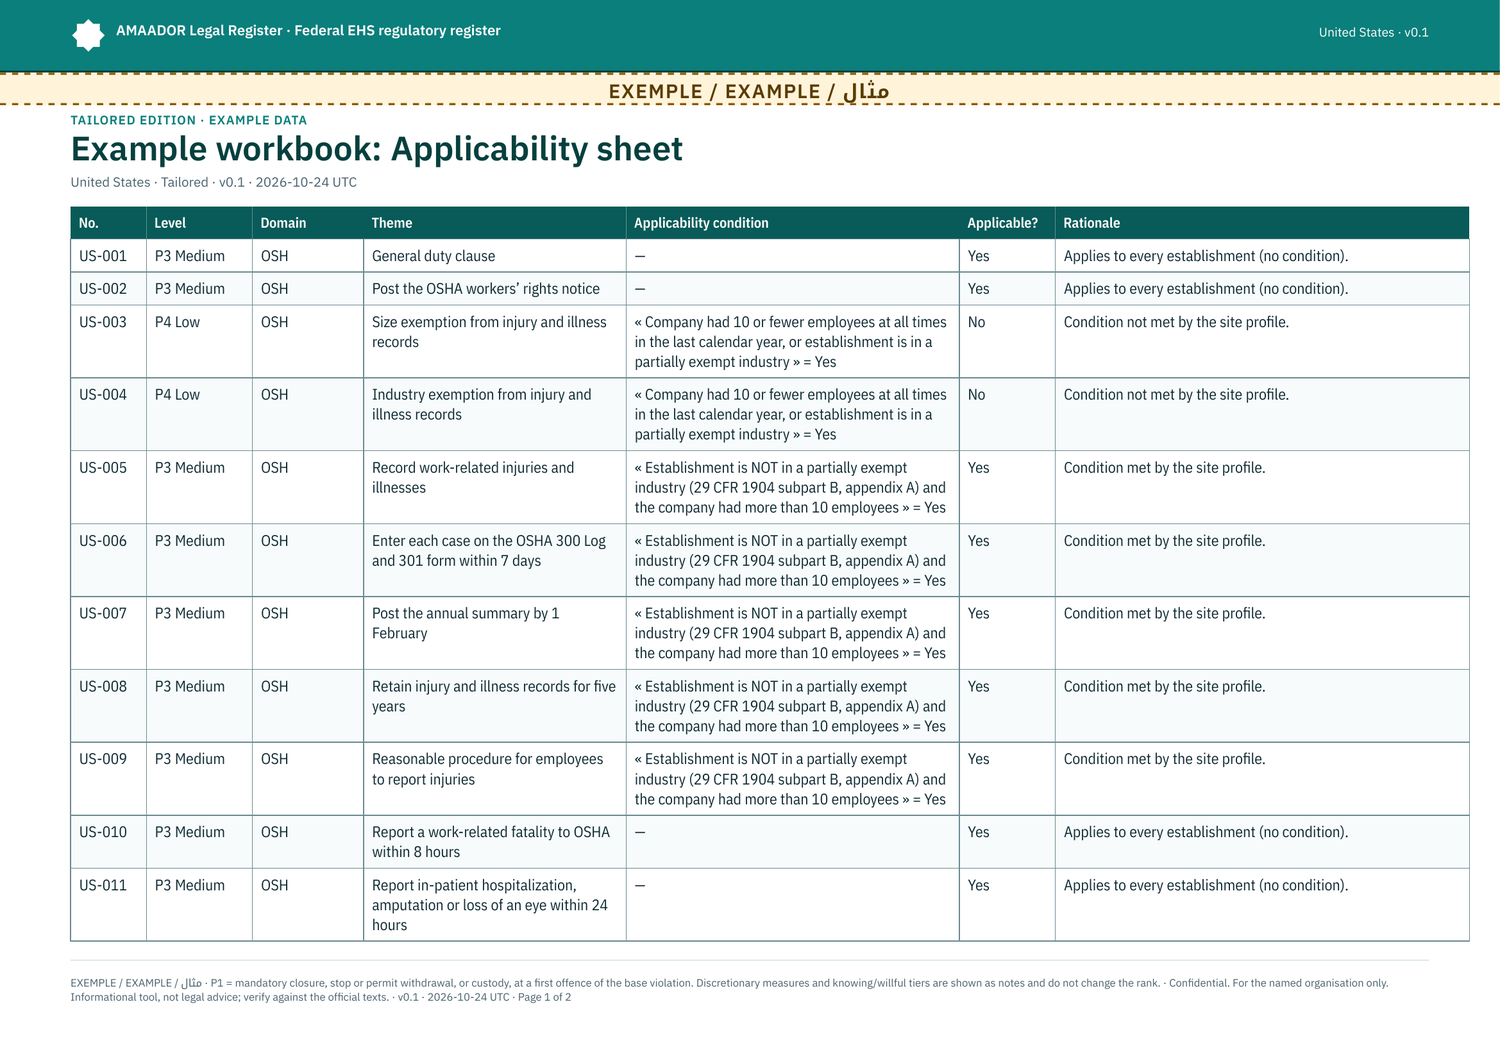Viewport: 1500px width, 1061px height.
Task: Select row number 'US-001'
Action: [103, 256]
